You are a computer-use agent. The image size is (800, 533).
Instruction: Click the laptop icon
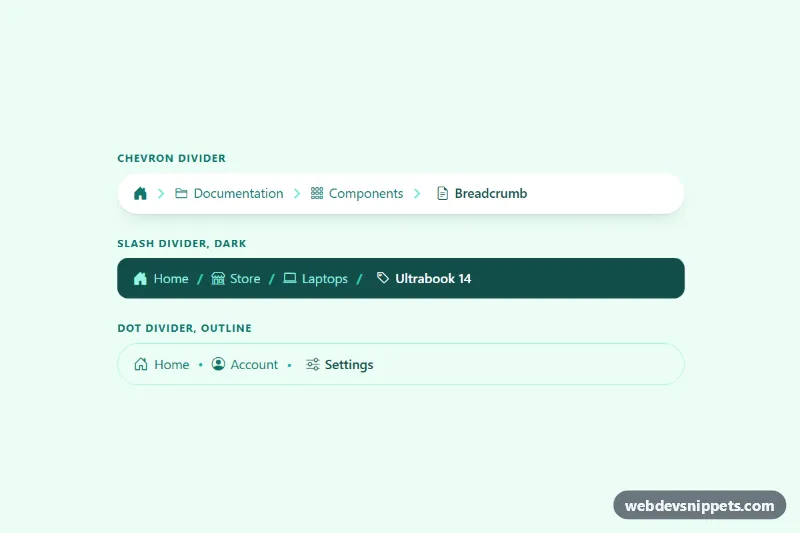290,278
